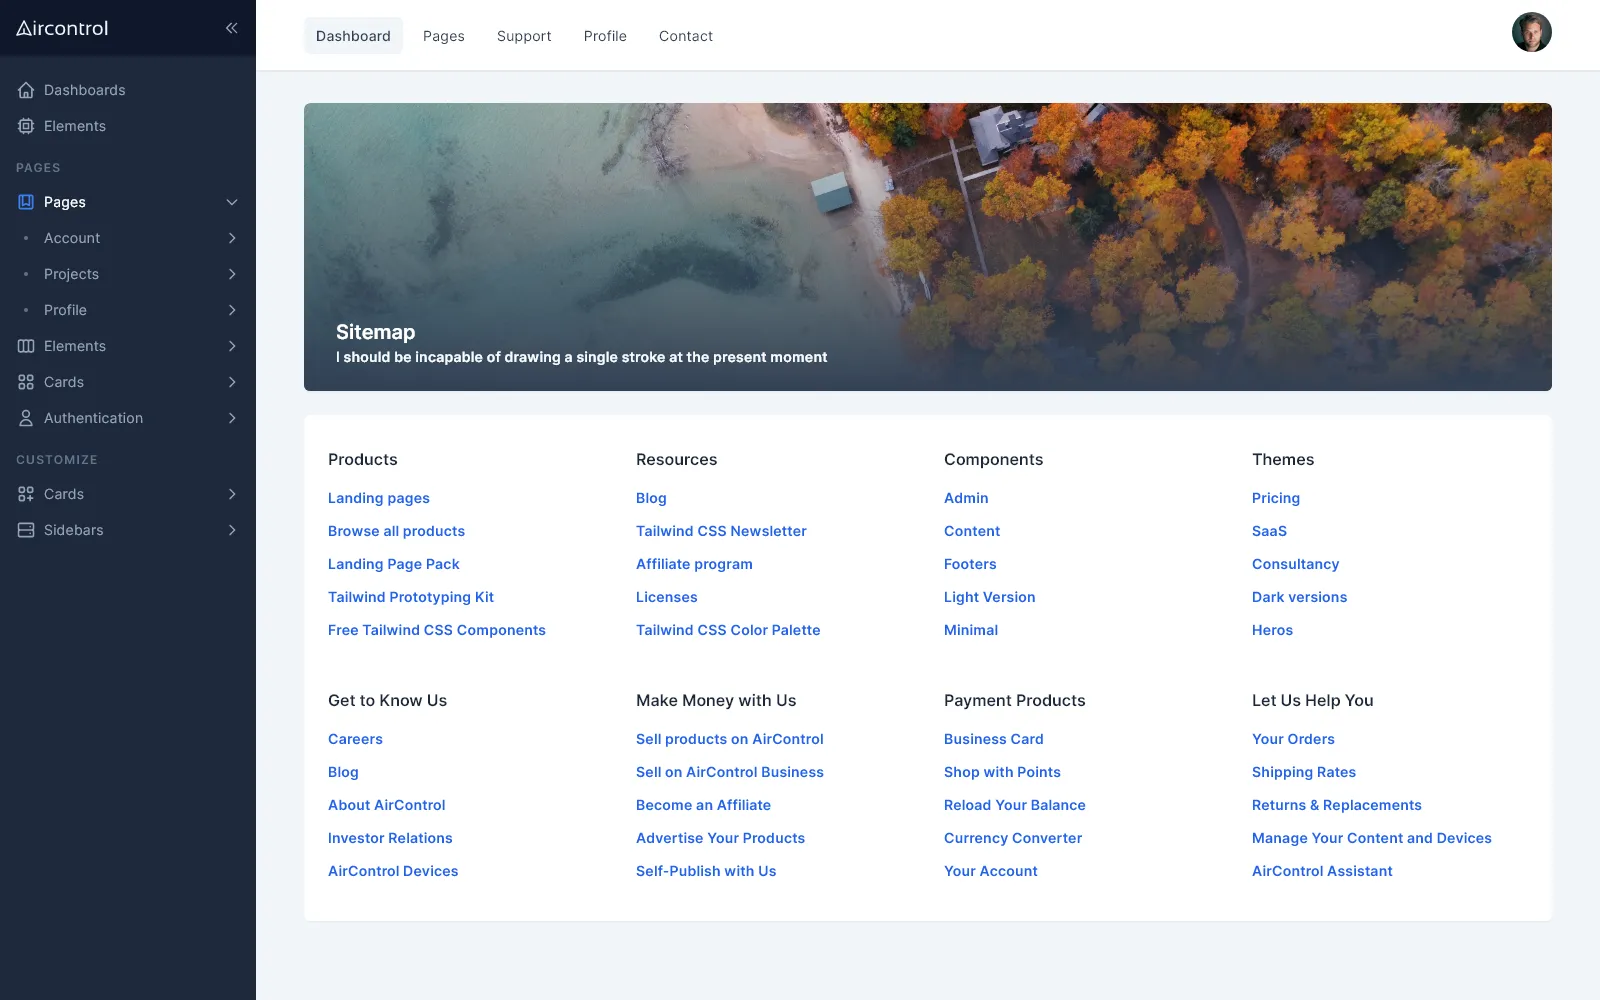
Task: Click the Aircontrol logo
Action: [62, 28]
